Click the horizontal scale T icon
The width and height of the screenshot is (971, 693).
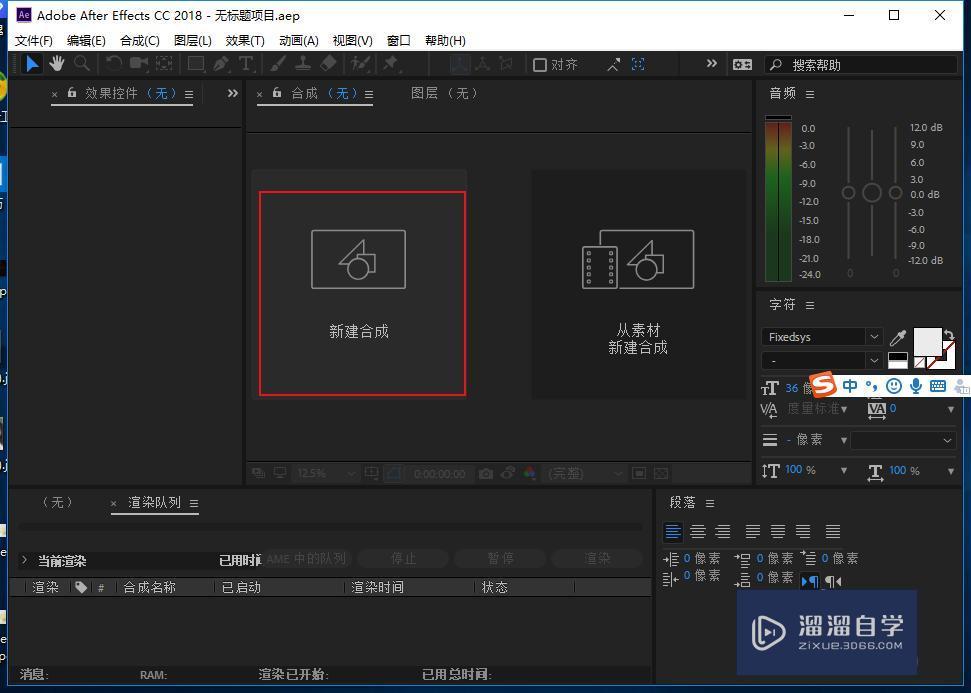coord(875,473)
